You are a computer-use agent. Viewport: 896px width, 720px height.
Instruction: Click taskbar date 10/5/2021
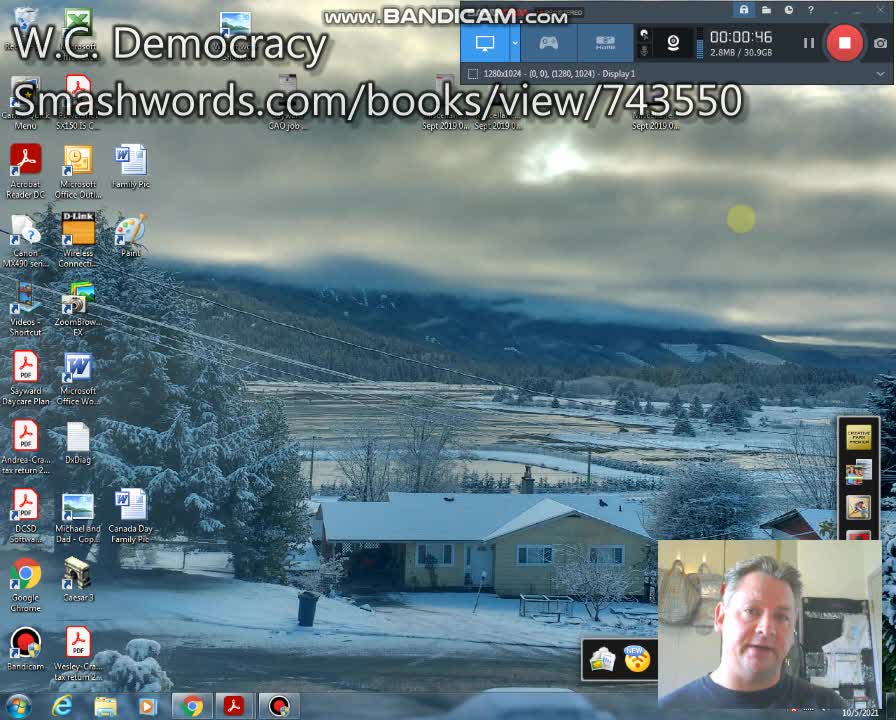click(860, 713)
